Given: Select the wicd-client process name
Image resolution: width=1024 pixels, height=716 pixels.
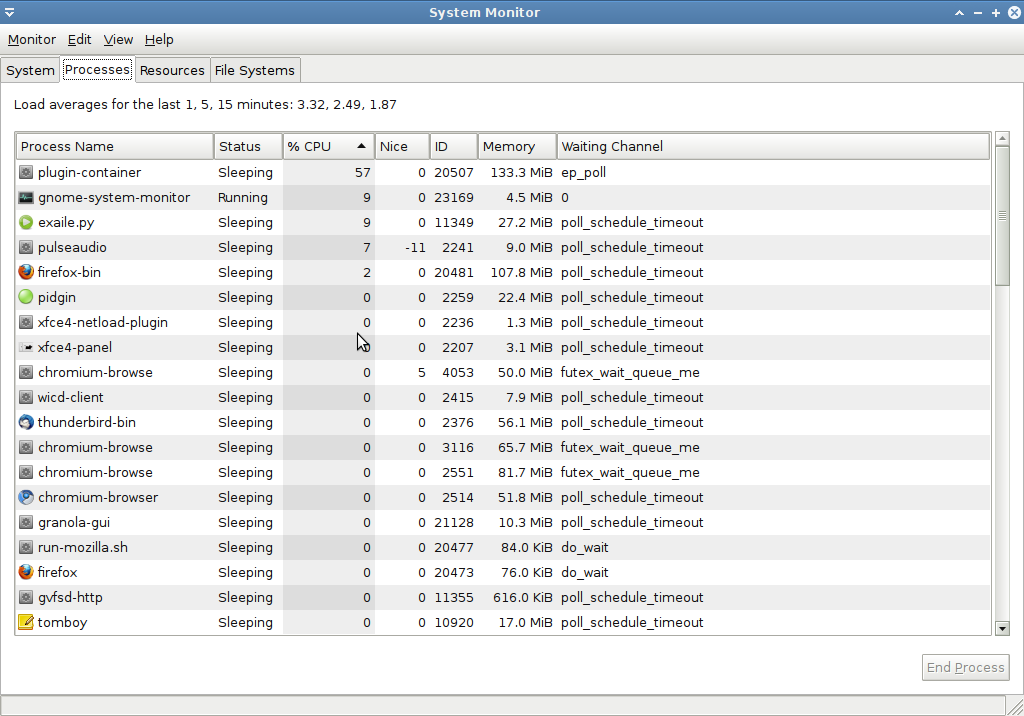Looking at the screenshot, I should tap(71, 397).
